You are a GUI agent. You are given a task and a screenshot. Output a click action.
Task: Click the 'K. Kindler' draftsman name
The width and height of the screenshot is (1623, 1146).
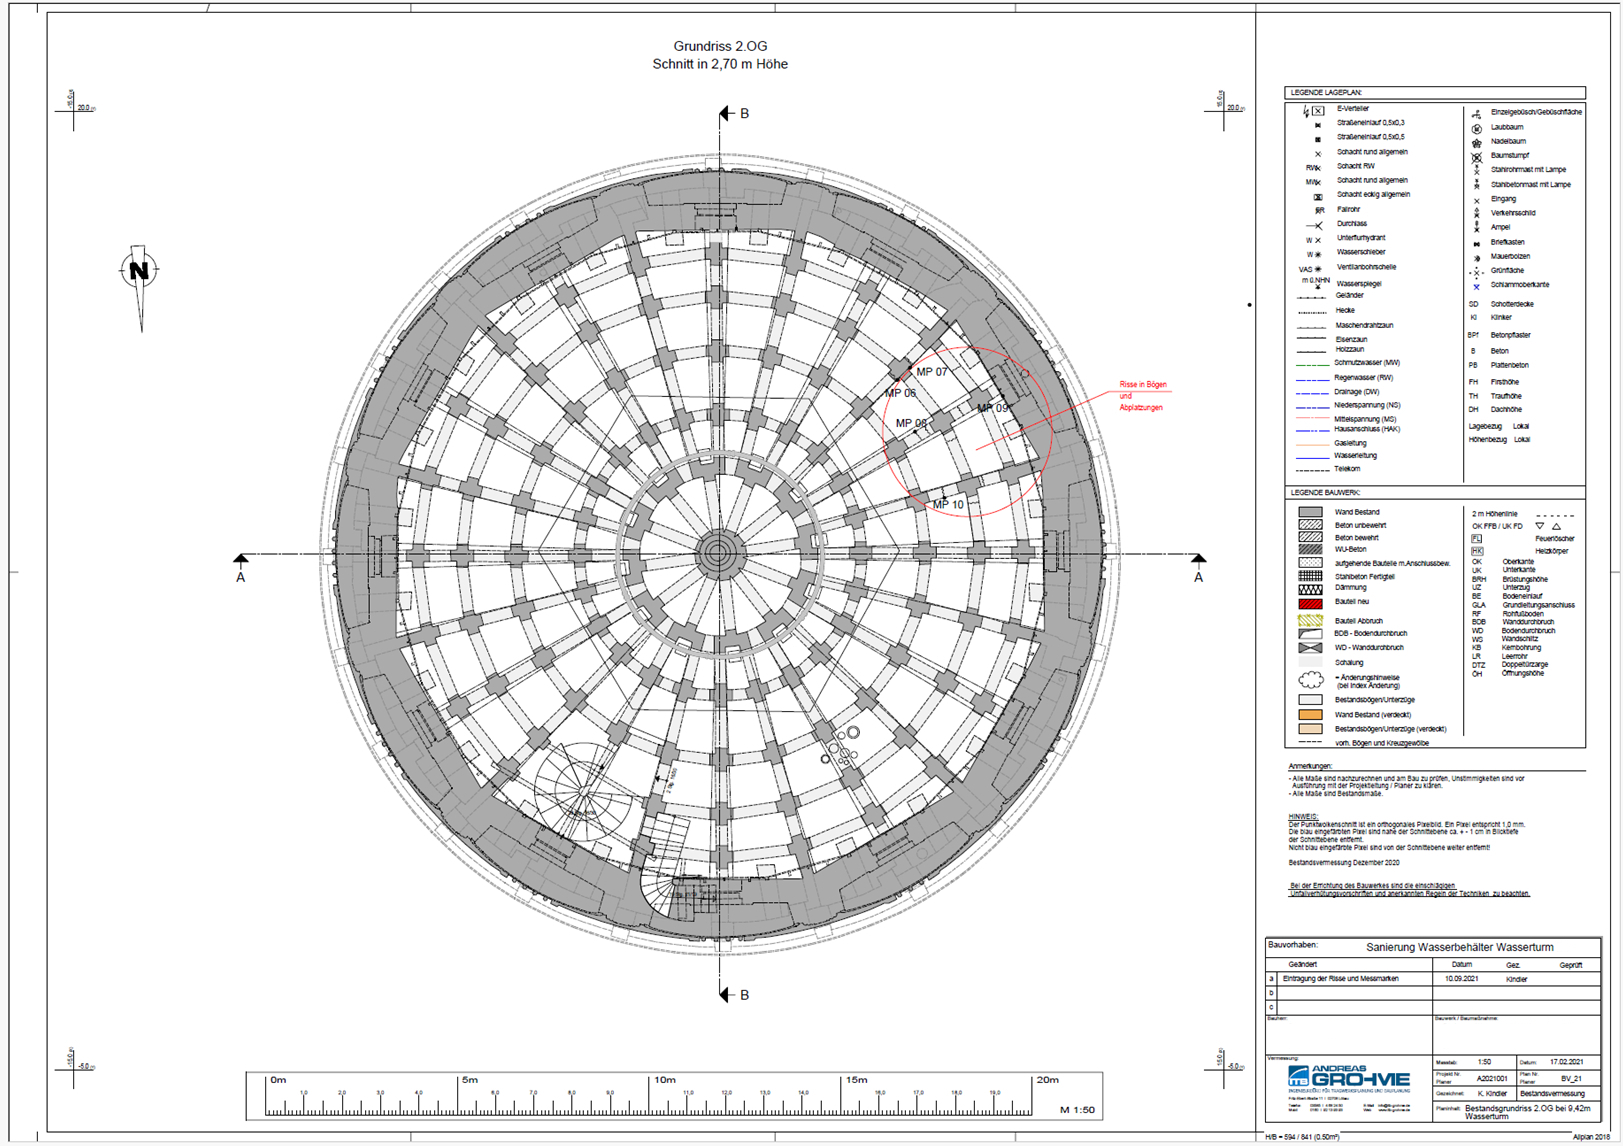click(x=1492, y=1093)
